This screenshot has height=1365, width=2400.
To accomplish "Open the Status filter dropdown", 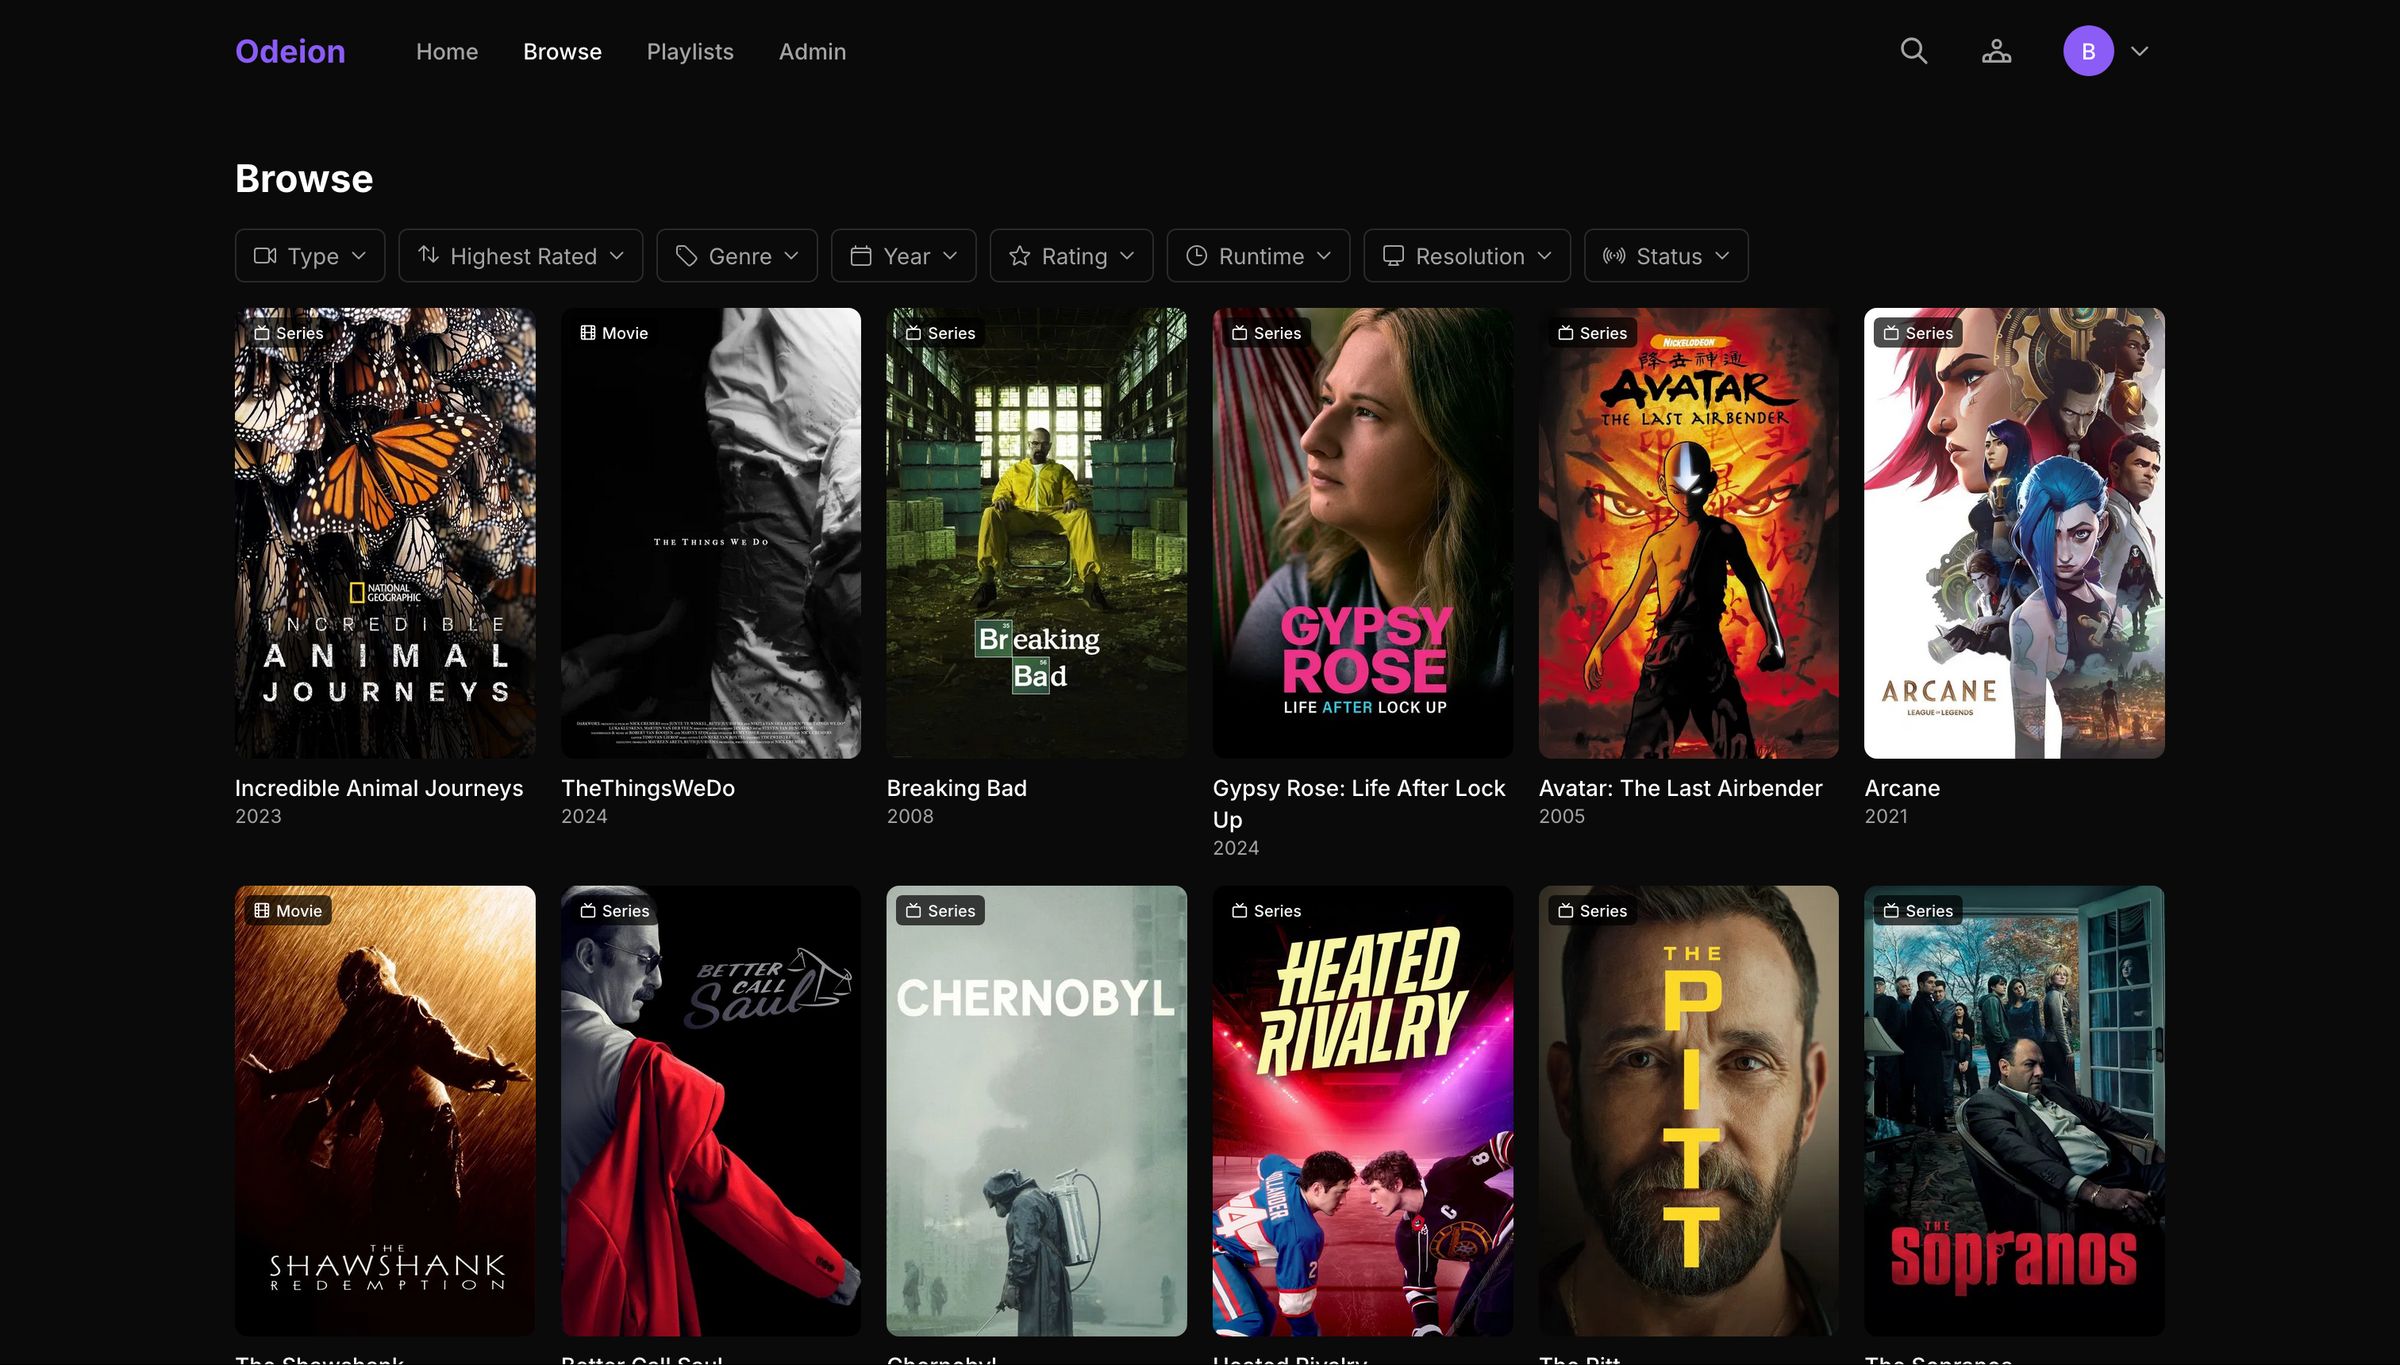I will coord(1666,256).
